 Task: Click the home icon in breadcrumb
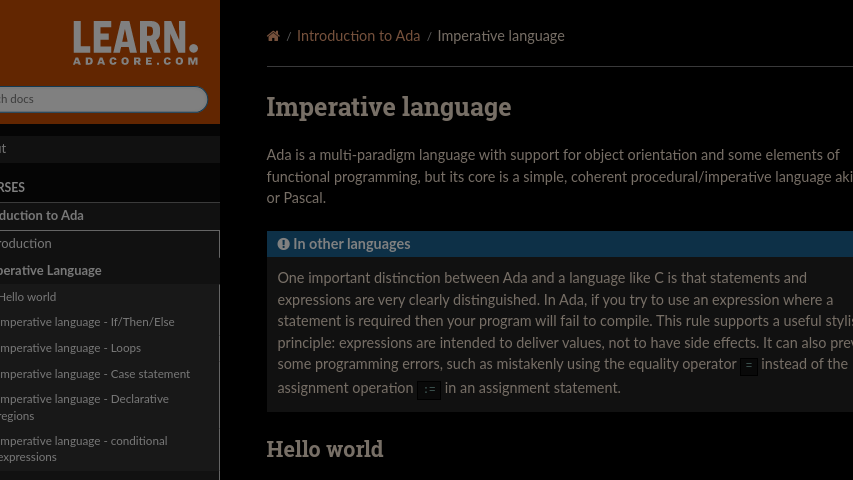tap(273, 36)
